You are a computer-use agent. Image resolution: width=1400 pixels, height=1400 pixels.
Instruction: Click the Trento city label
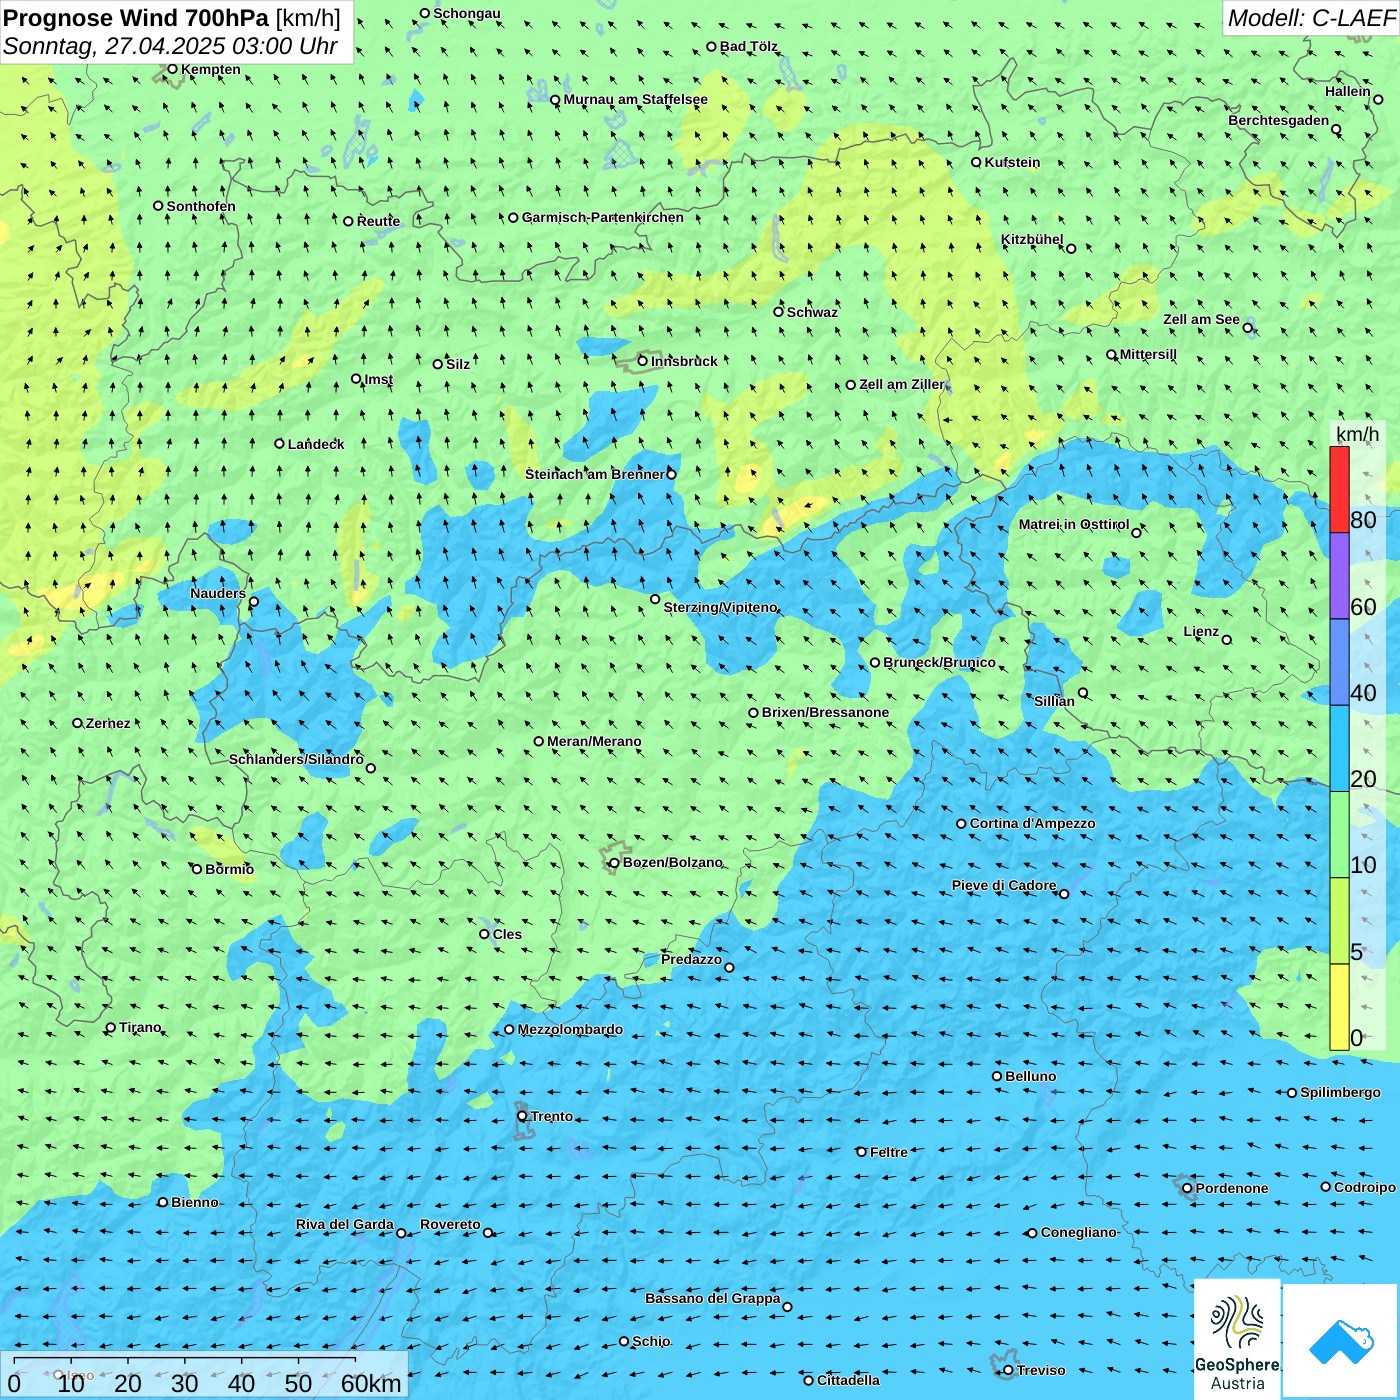[552, 1116]
